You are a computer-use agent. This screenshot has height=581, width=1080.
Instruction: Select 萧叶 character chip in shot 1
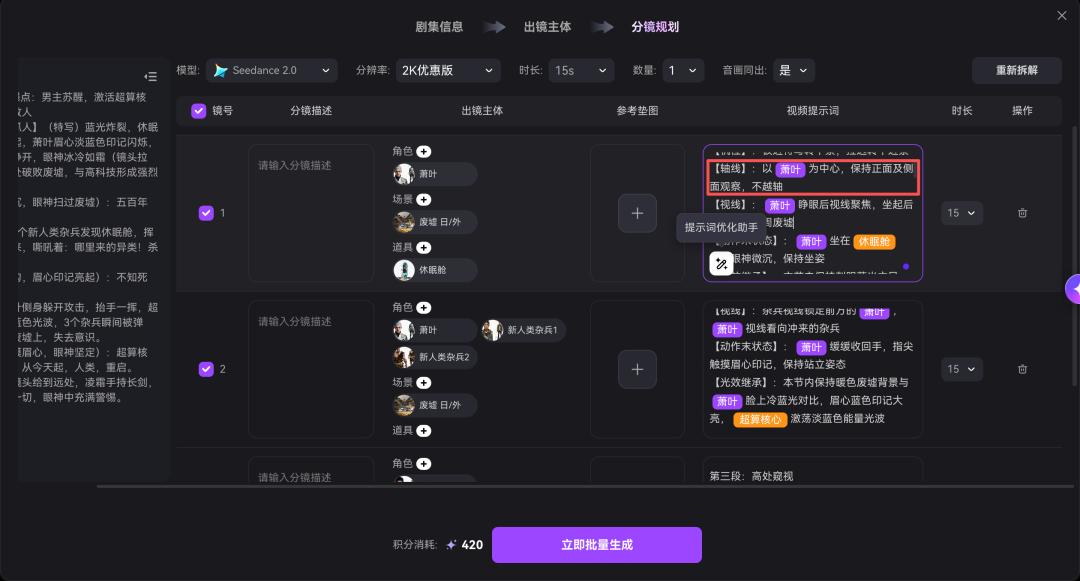point(435,174)
